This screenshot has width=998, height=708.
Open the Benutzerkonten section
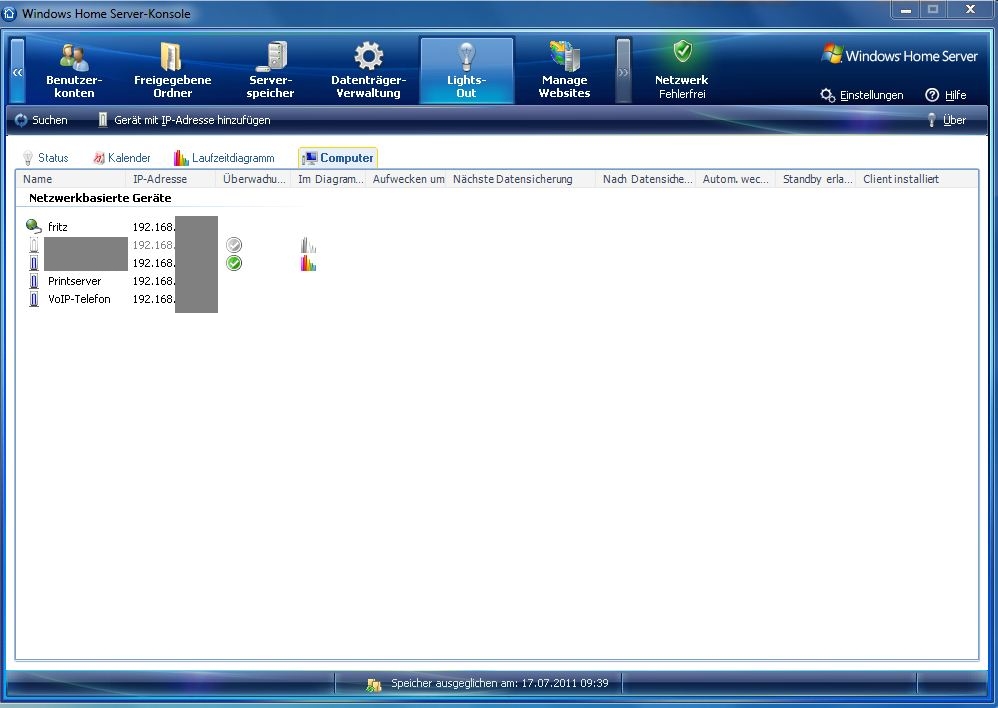tap(74, 70)
